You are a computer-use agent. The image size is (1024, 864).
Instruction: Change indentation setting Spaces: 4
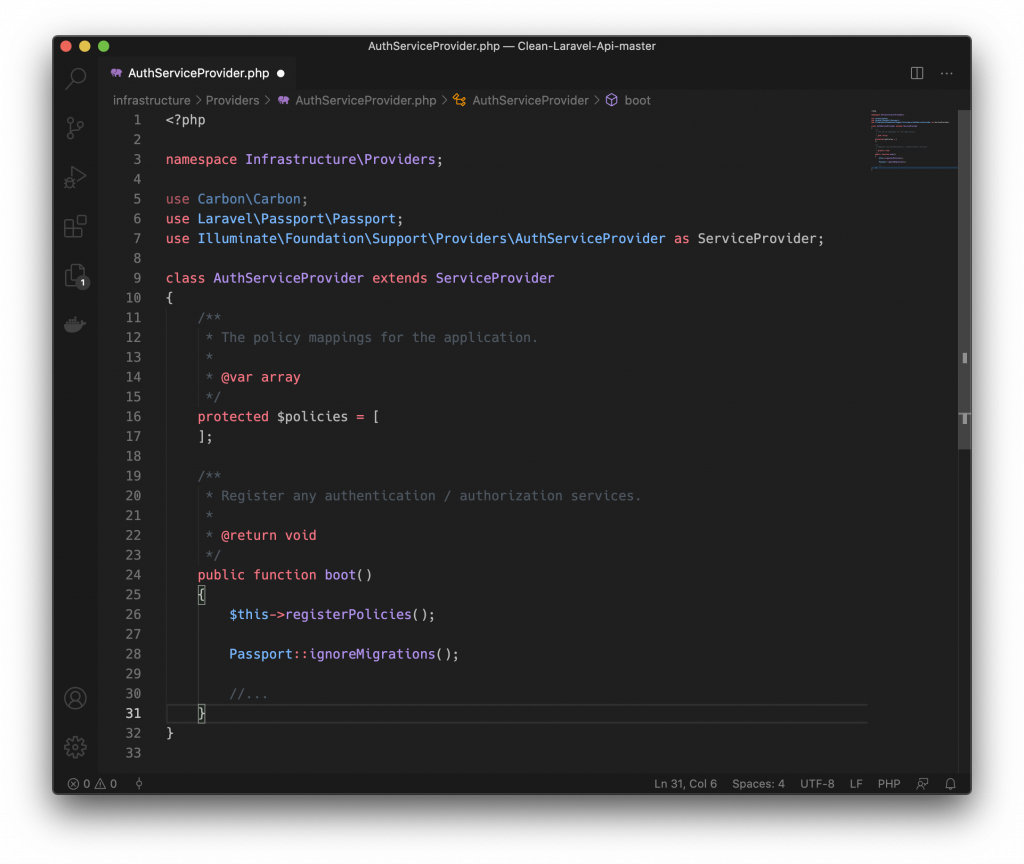coord(758,784)
